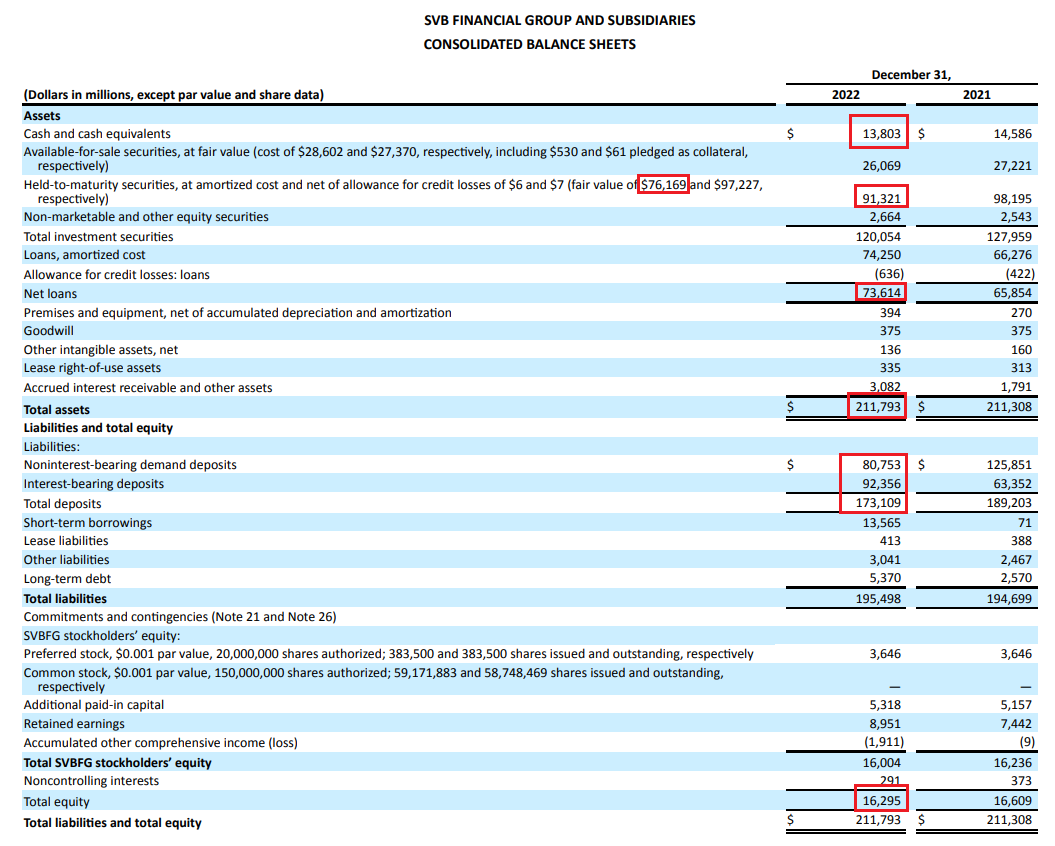Select the held-to-maturity amount 91,321
This screenshot has width=1055, height=846.
tap(881, 199)
